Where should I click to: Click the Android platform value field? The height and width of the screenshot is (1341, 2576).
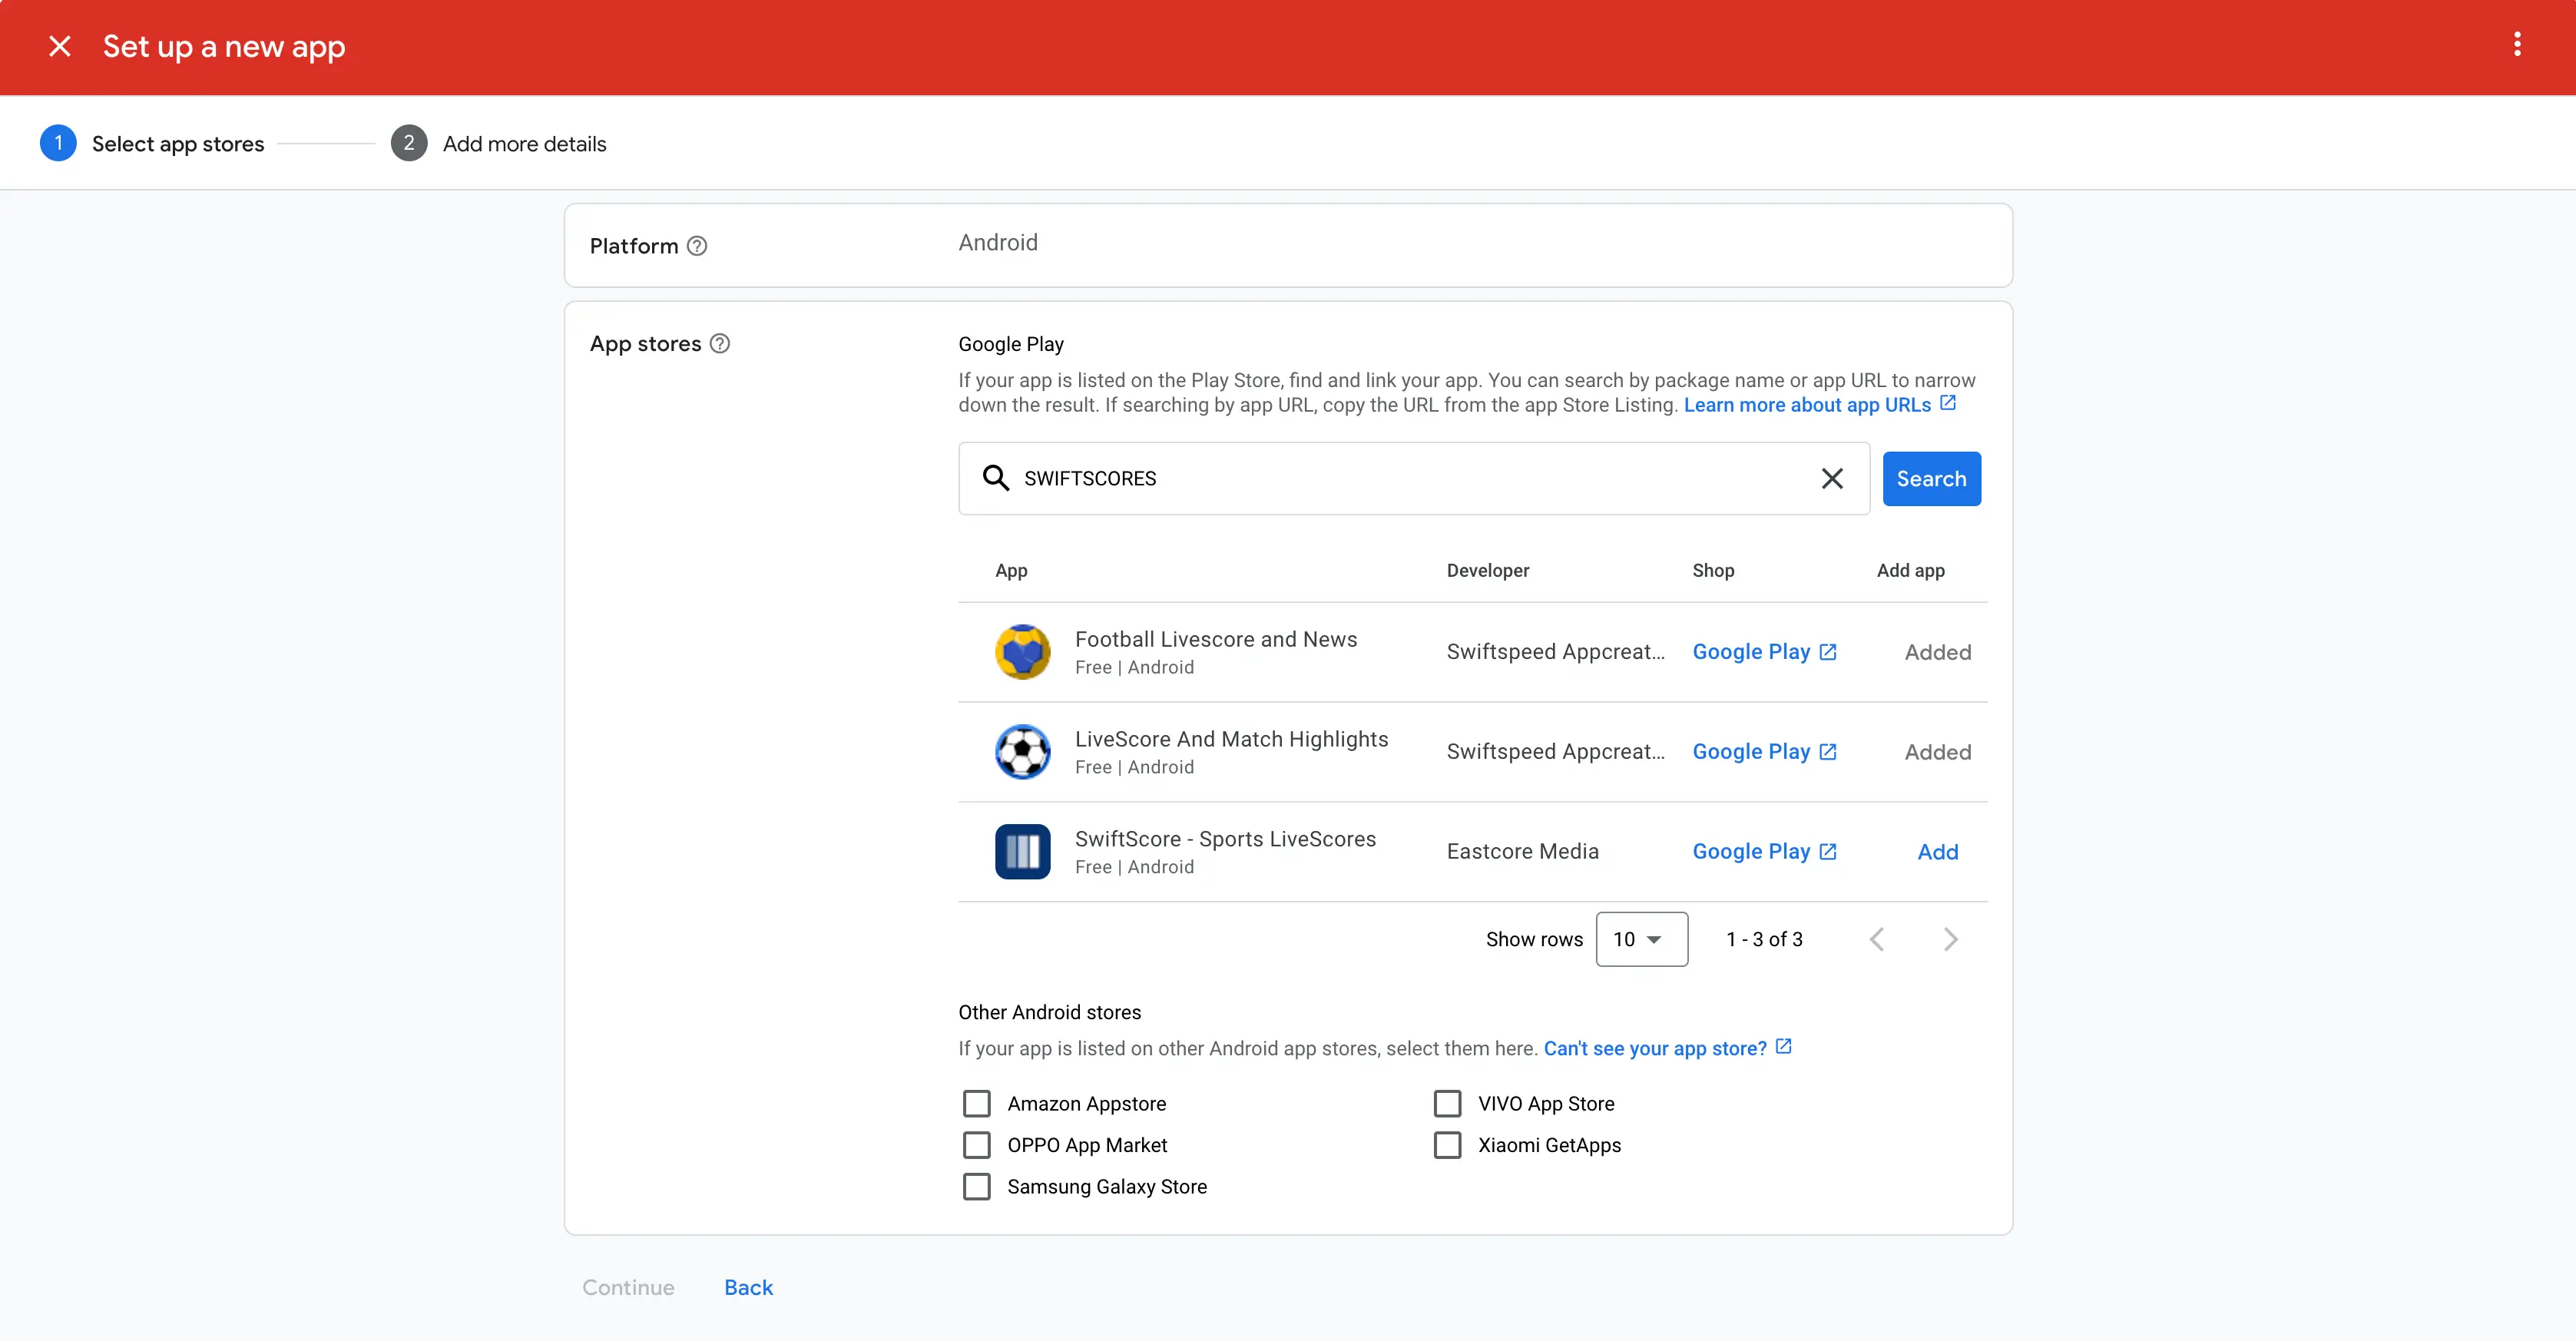coord(998,243)
